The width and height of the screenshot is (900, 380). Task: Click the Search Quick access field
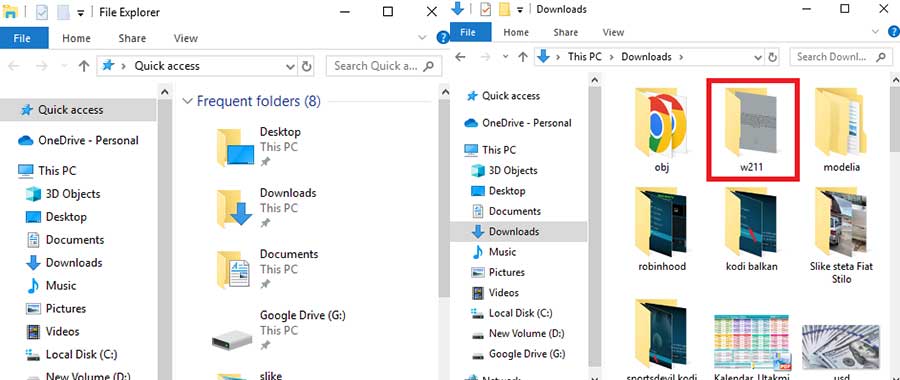click(383, 66)
